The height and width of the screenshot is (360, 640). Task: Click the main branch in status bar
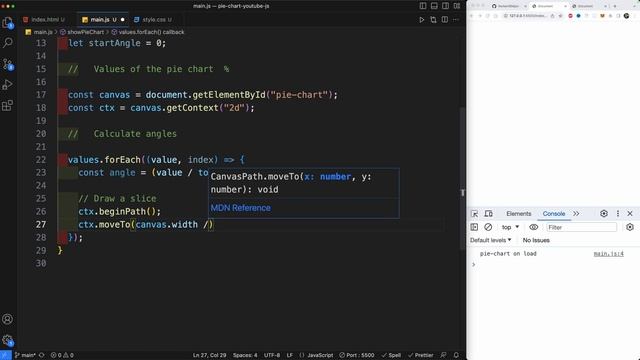coord(25,355)
